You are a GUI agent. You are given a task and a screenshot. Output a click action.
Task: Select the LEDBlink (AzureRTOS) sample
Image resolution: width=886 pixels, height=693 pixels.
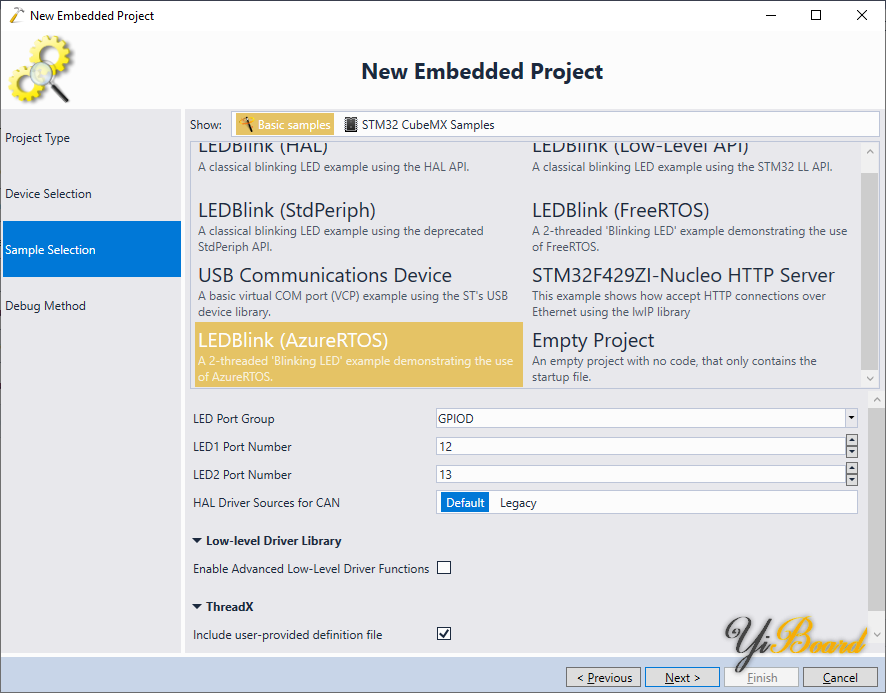pyautogui.click(x=359, y=354)
